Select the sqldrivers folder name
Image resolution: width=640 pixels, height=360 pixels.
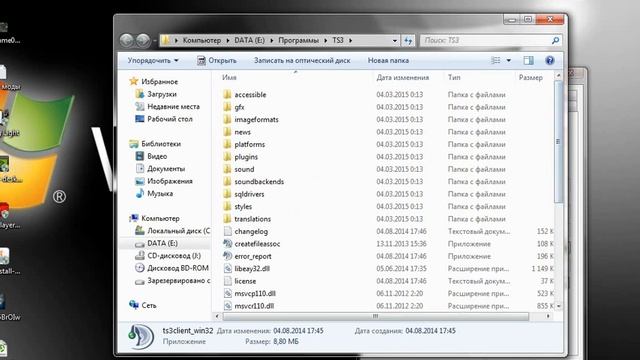tap(249, 194)
